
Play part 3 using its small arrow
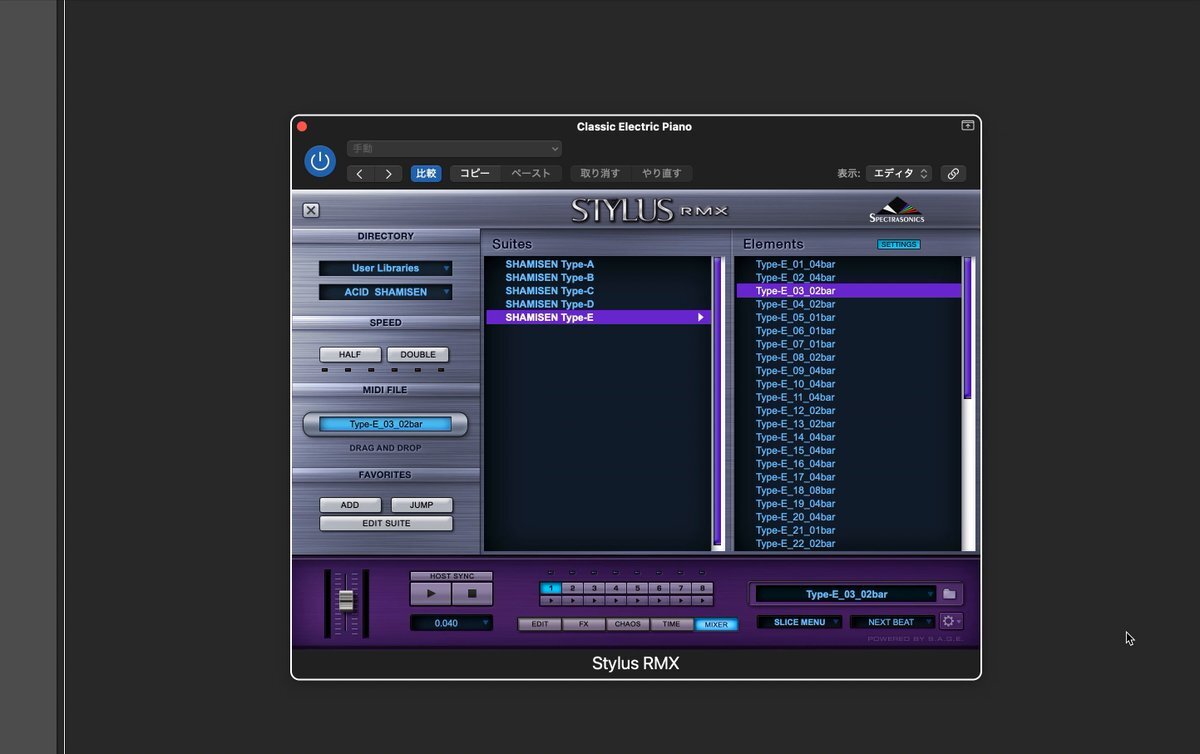tap(594, 601)
